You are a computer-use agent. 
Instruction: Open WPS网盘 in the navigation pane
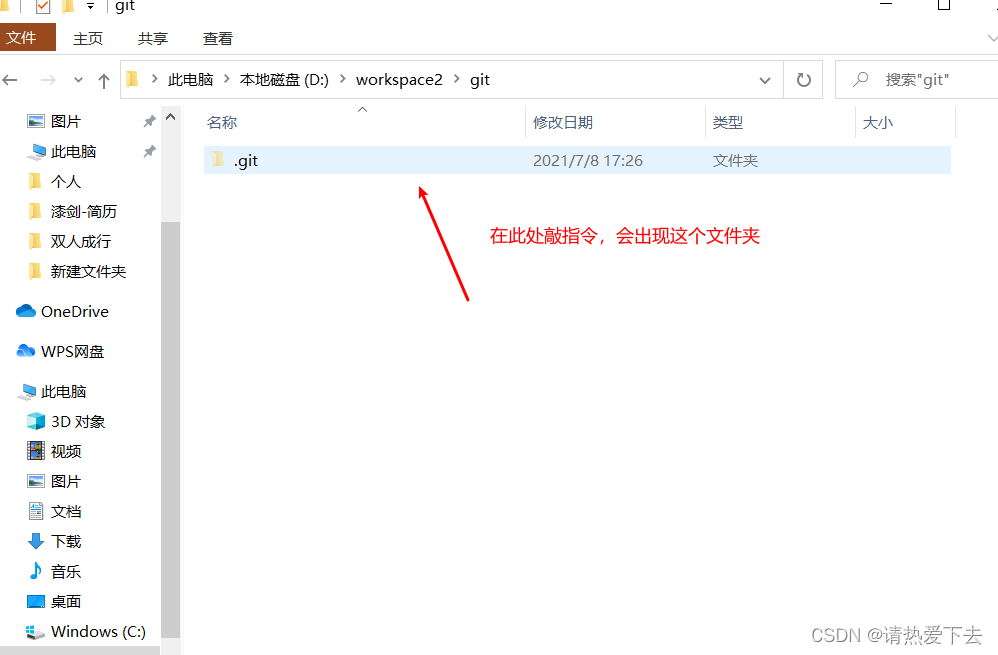coord(72,351)
